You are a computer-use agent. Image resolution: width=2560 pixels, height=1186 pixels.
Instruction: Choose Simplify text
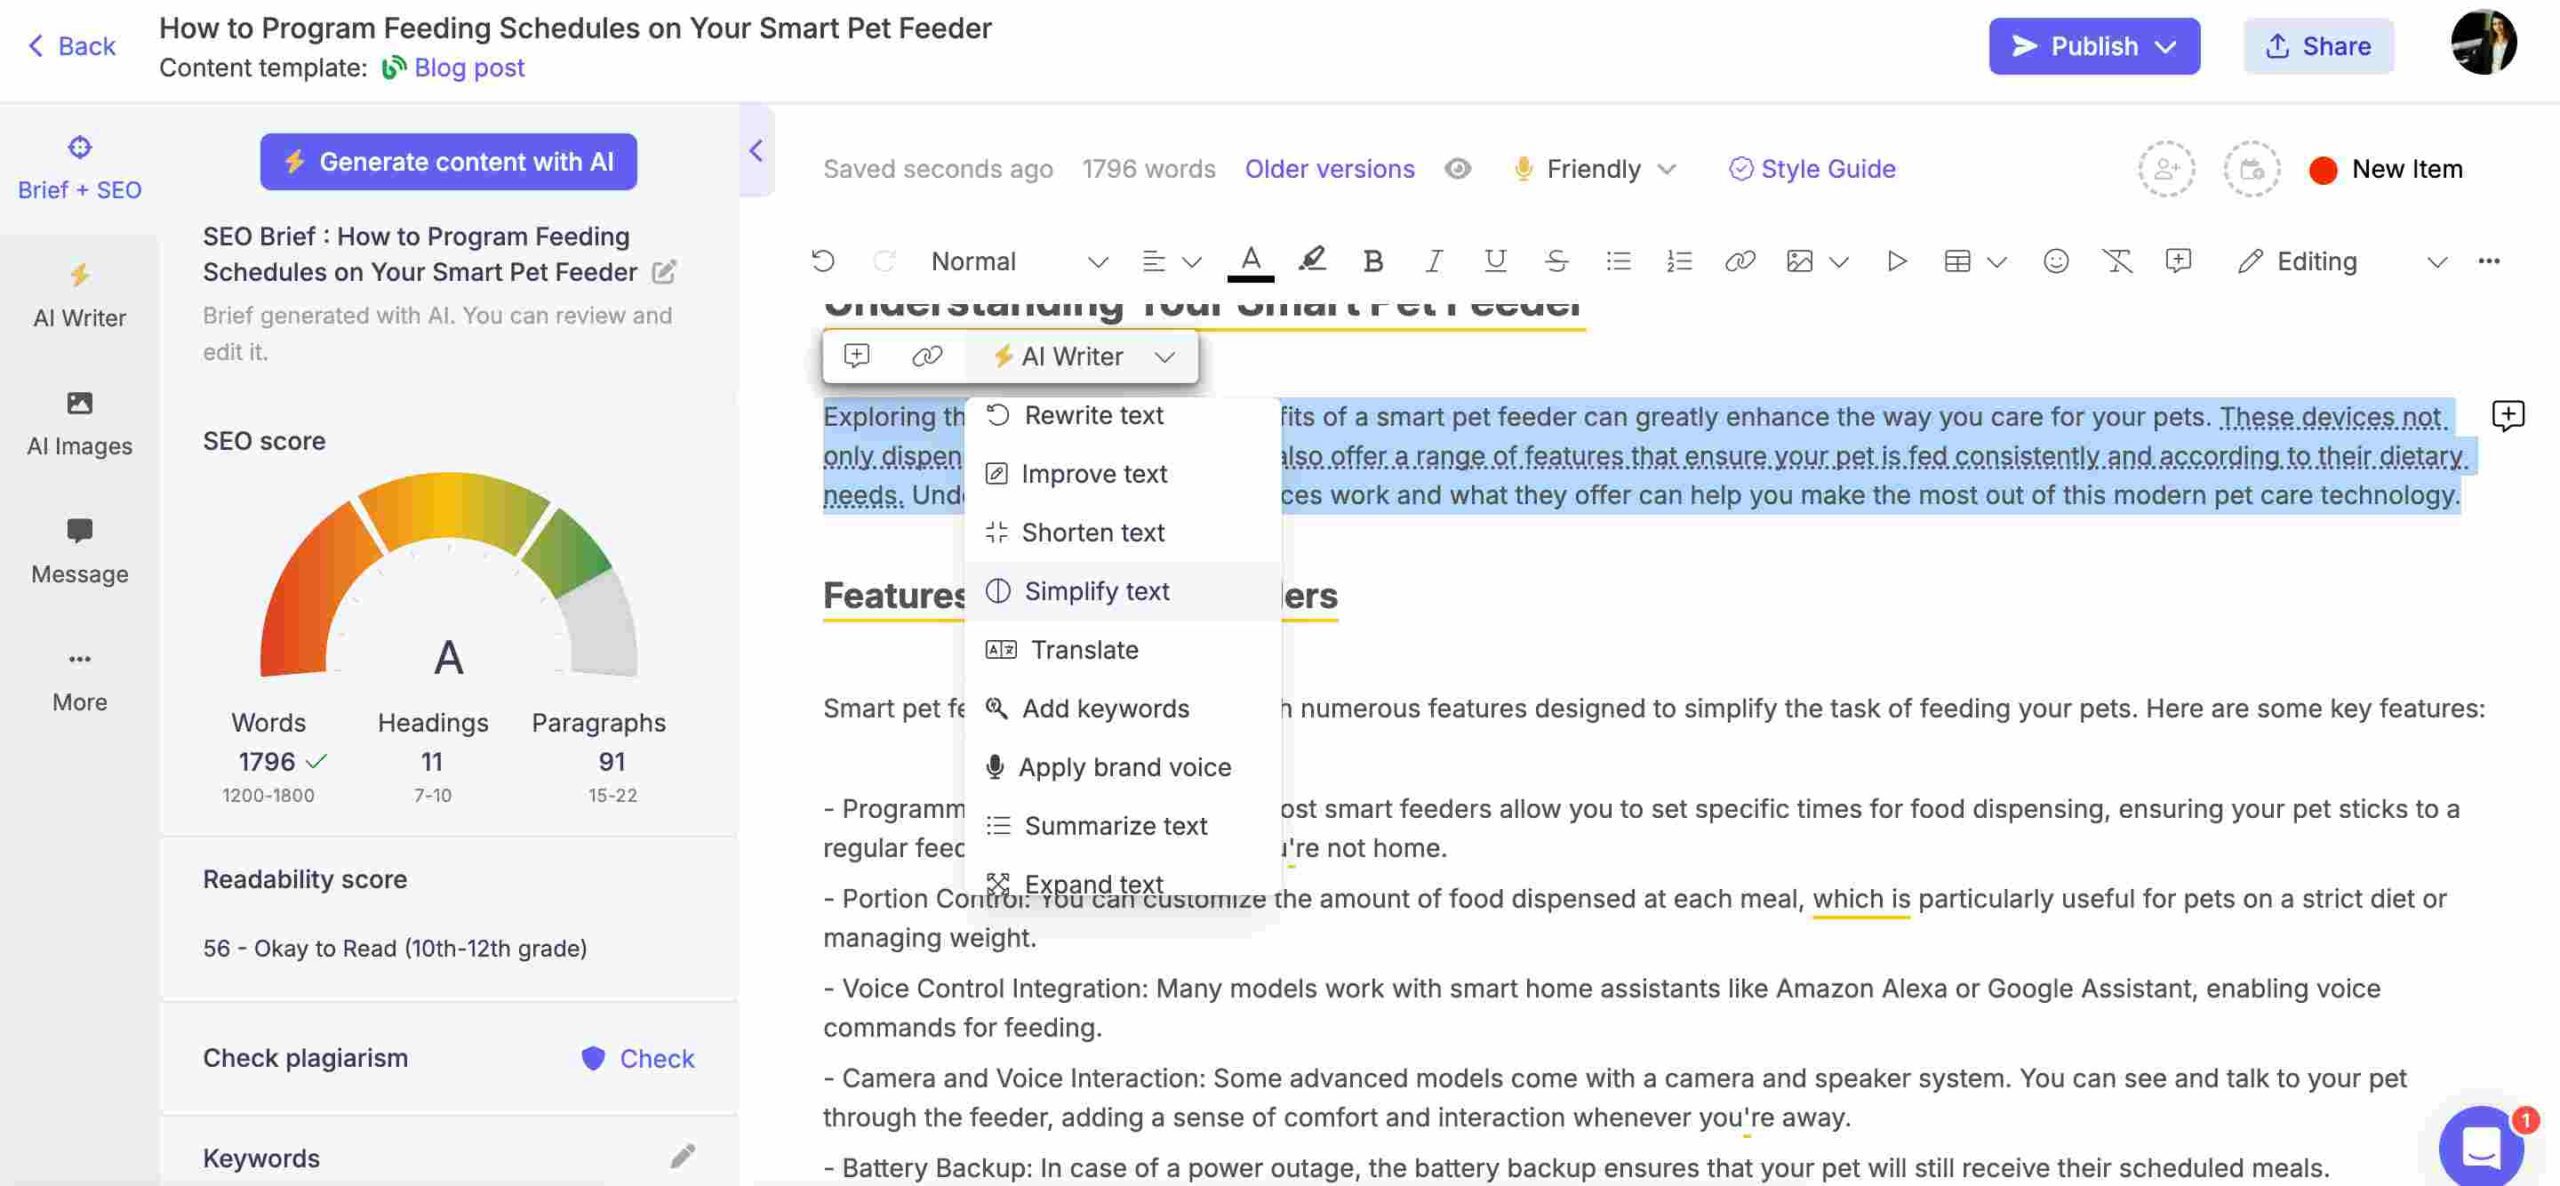pyautogui.click(x=1123, y=591)
